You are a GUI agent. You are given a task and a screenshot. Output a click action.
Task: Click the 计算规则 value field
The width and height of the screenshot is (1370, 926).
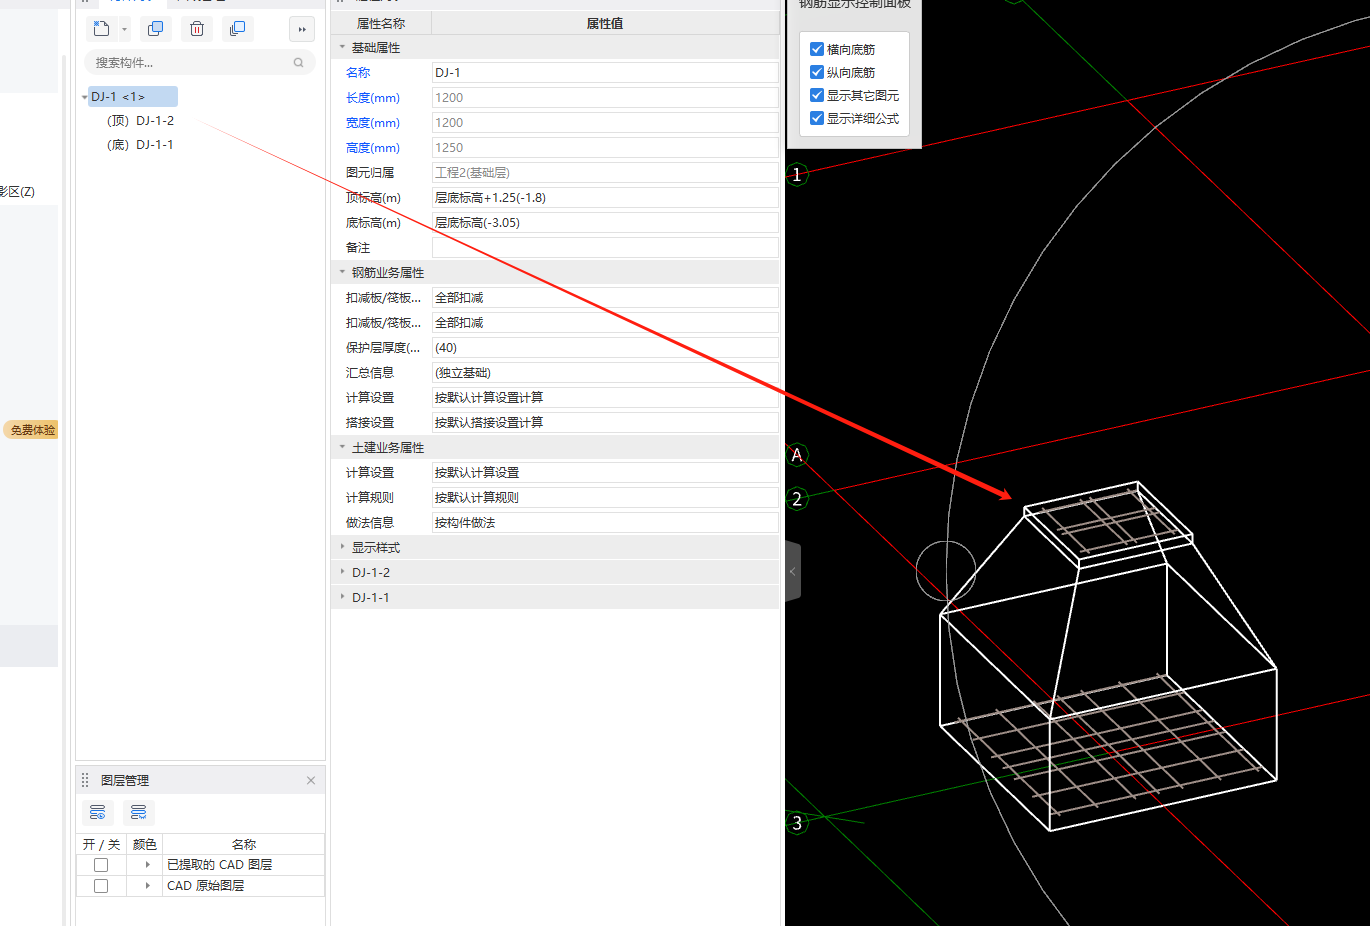click(605, 497)
